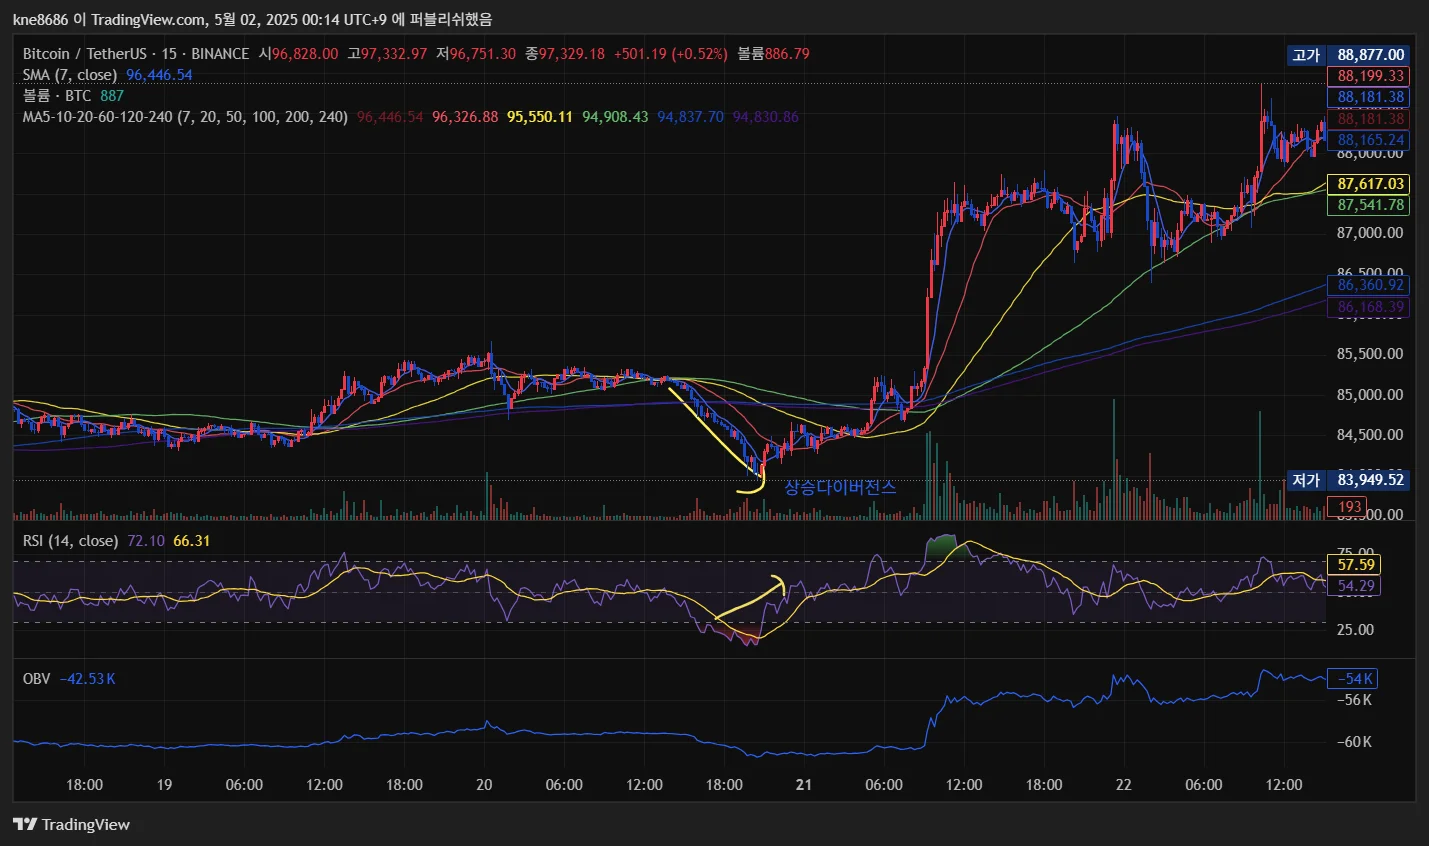1429x846 pixels.
Task: Click the 고가 88,877.00 high price label
Action: (x=1348, y=55)
